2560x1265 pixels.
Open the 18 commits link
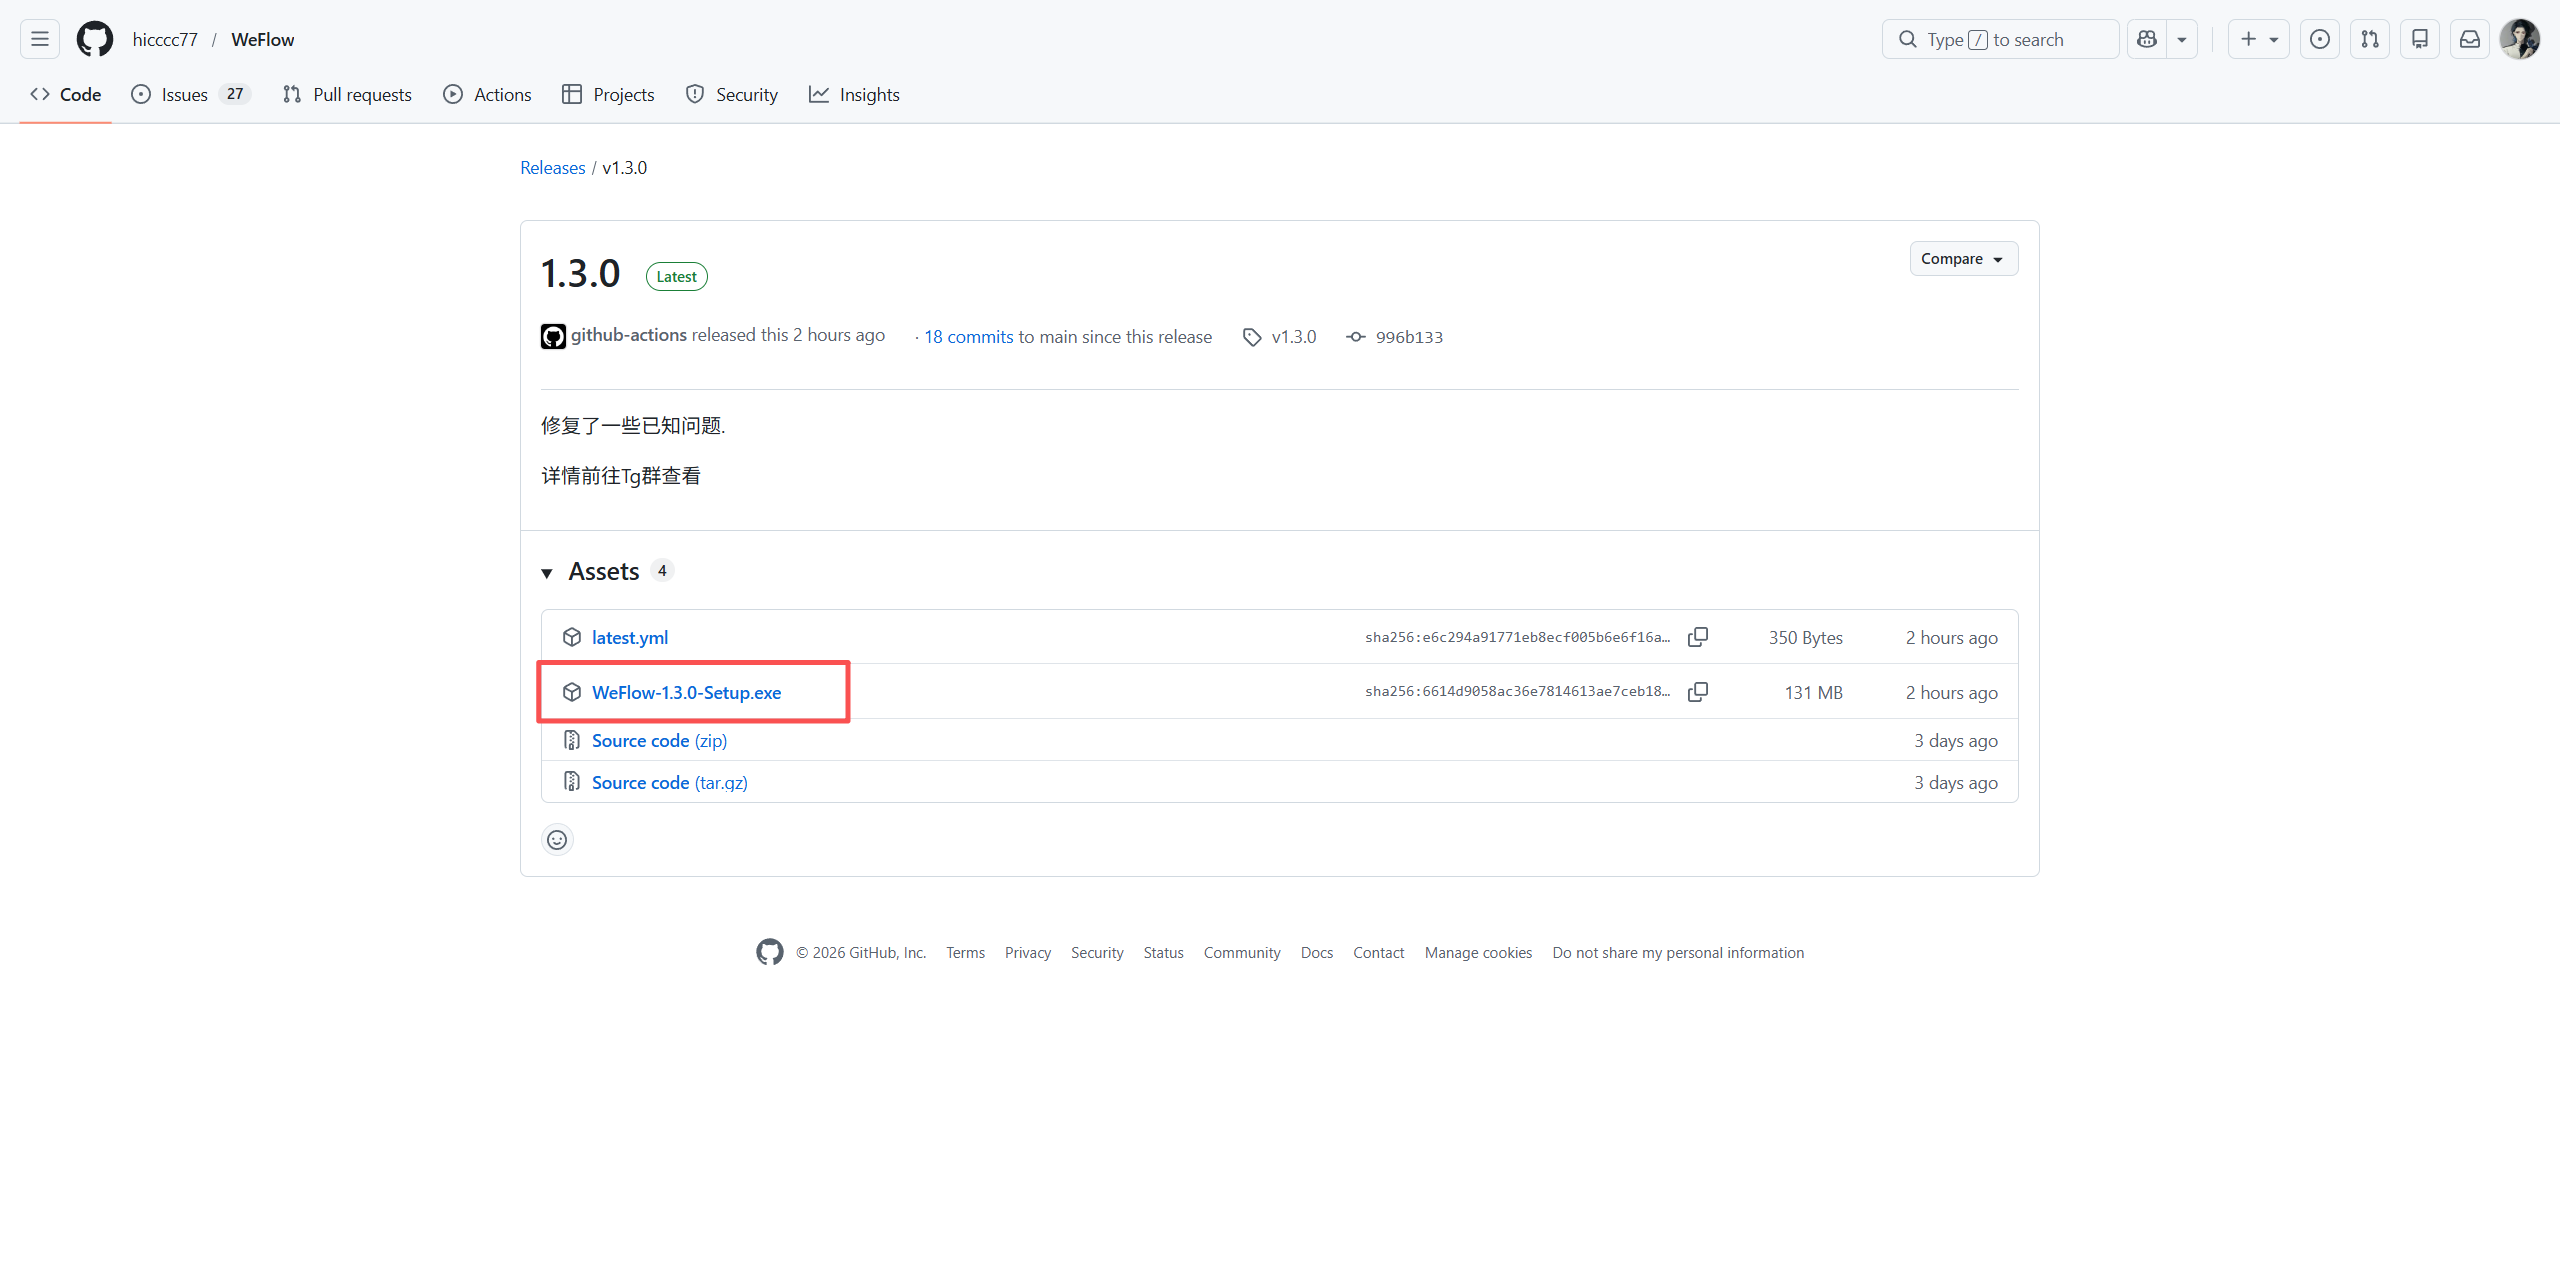click(x=968, y=337)
